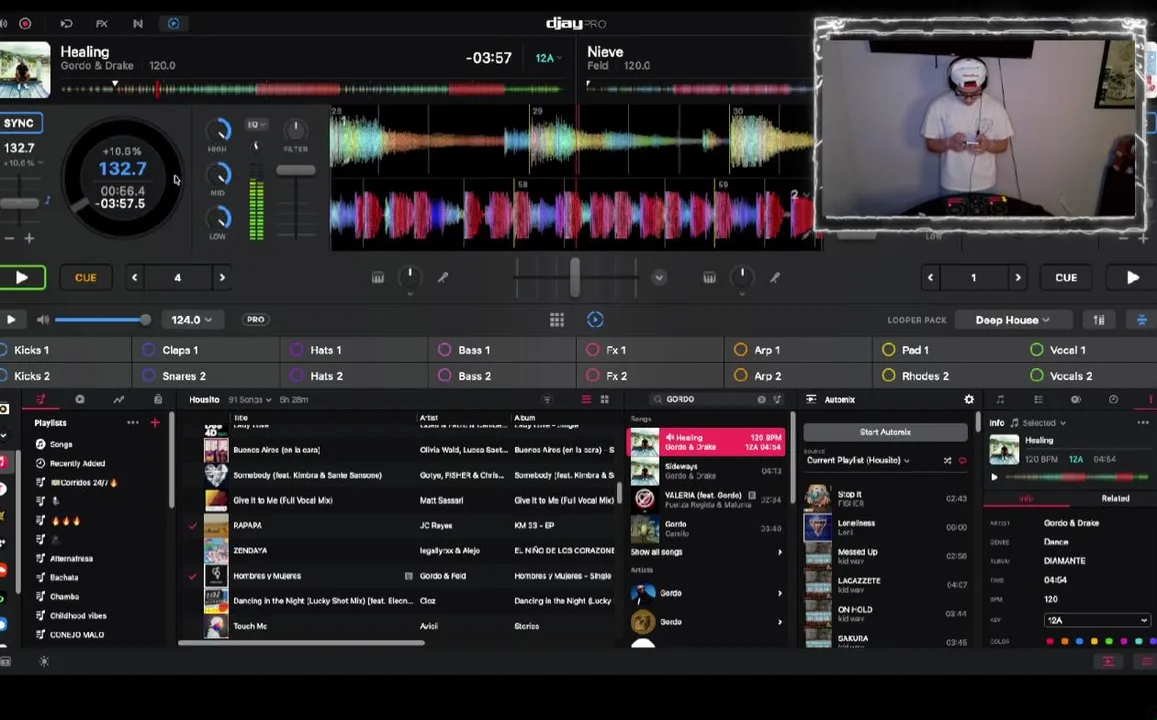Open the FX panel icon in top bar

pos(102,24)
